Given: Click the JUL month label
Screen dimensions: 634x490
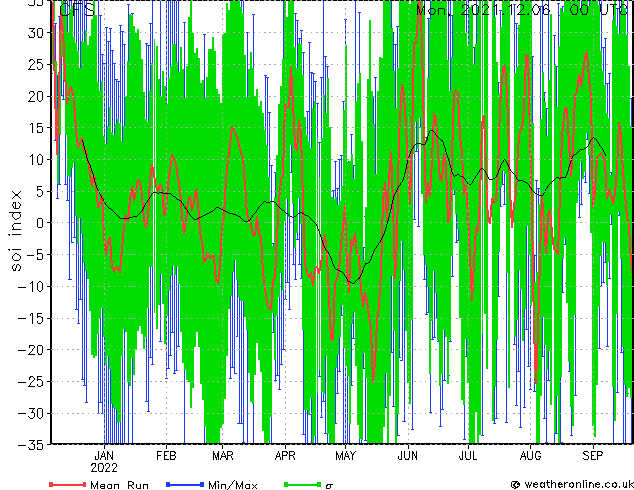Looking at the screenshot, I should point(468,456).
